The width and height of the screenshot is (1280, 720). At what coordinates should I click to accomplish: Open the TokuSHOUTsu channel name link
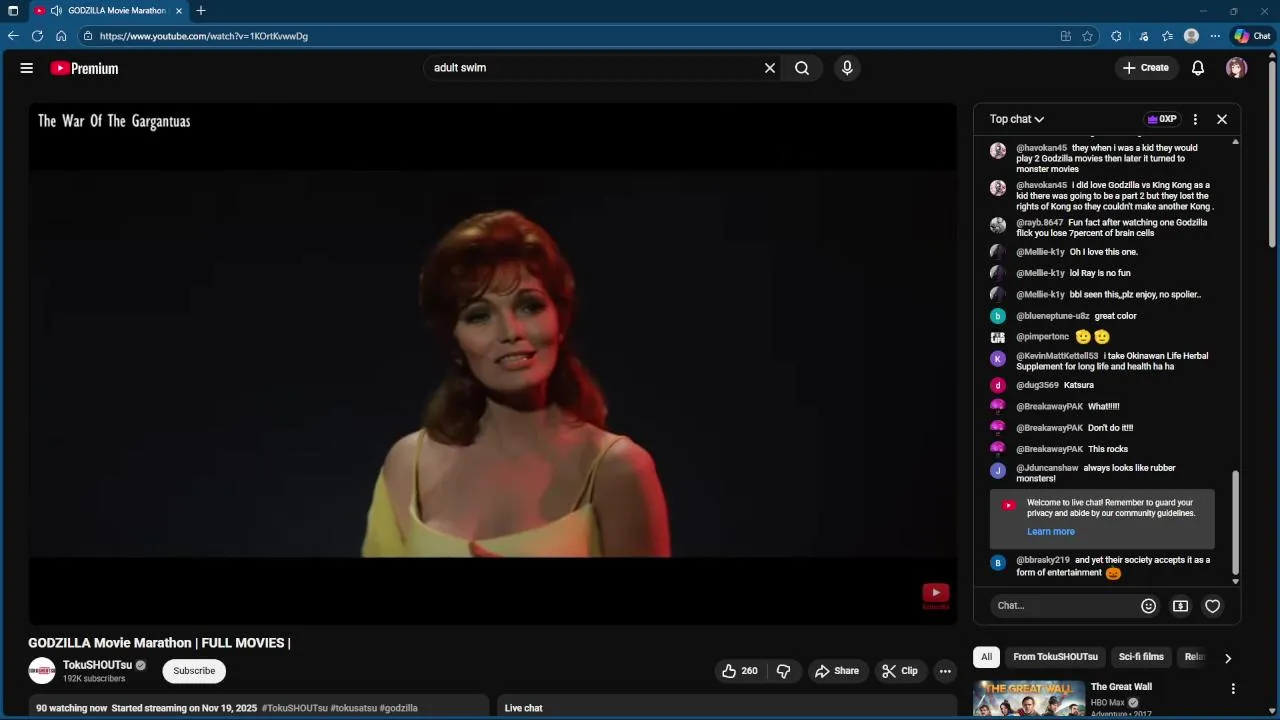(97, 665)
